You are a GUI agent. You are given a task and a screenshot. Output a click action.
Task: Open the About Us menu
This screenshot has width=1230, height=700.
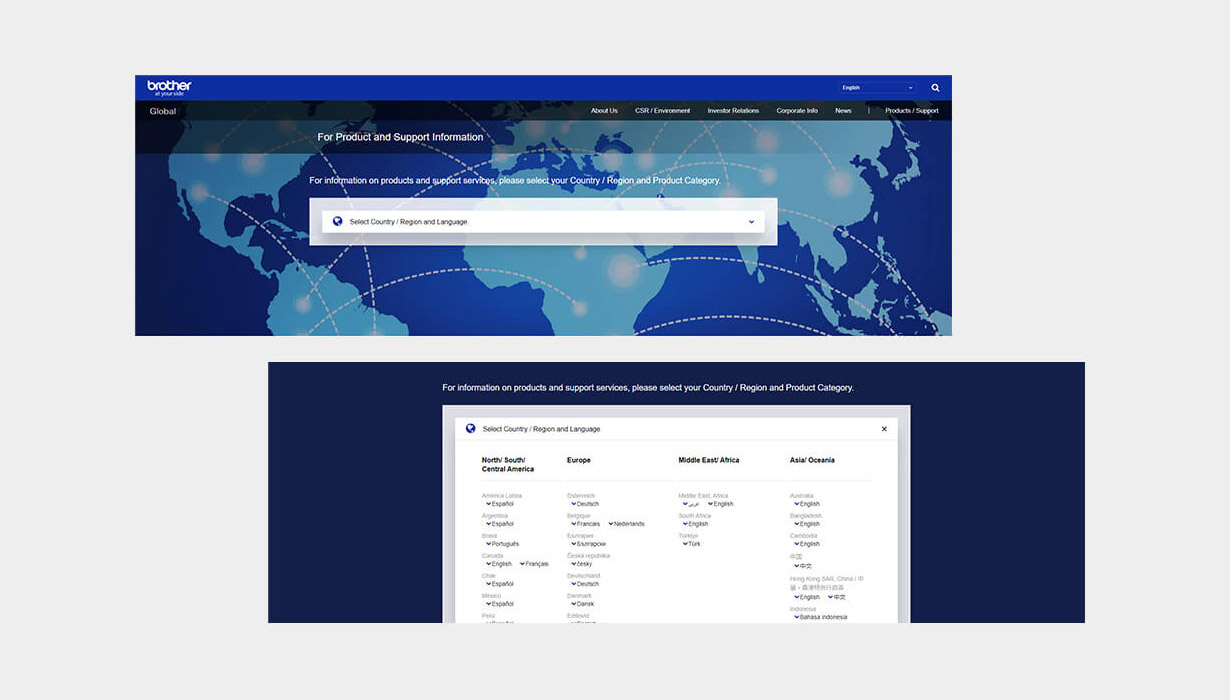click(604, 111)
